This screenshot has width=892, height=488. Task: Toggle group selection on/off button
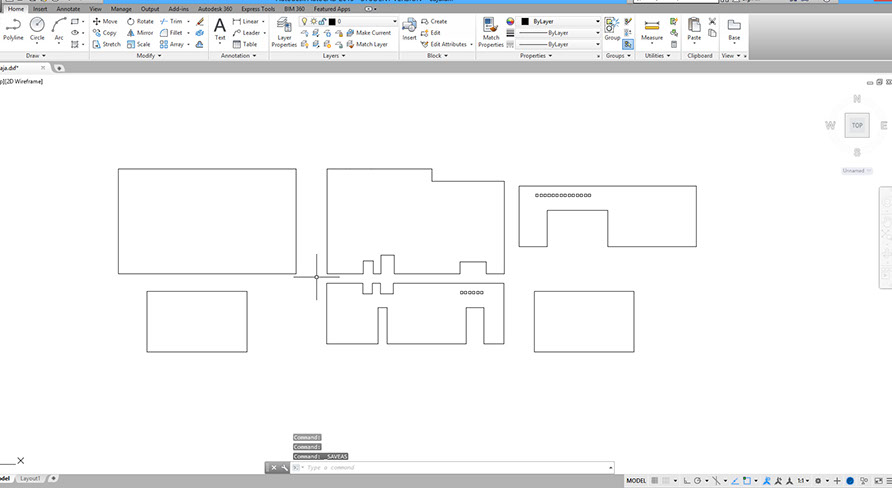pyautogui.click(x=628, y=44)
